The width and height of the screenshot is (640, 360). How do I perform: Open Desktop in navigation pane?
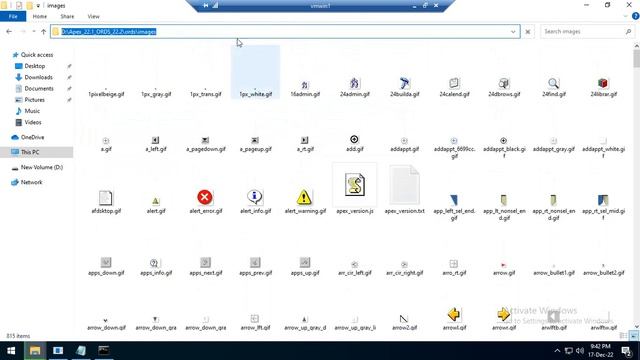click(35, 66)
